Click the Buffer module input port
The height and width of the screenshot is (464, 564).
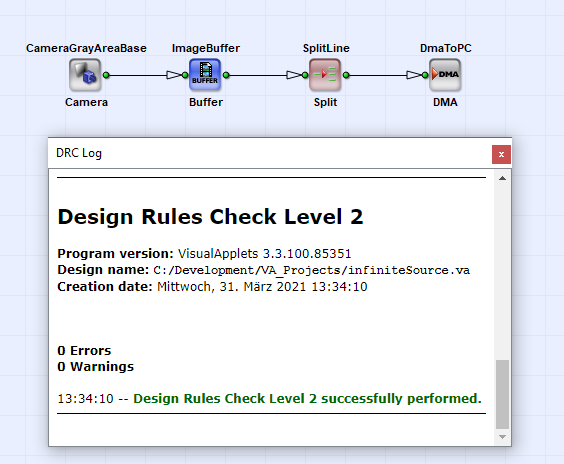[185, 75]
